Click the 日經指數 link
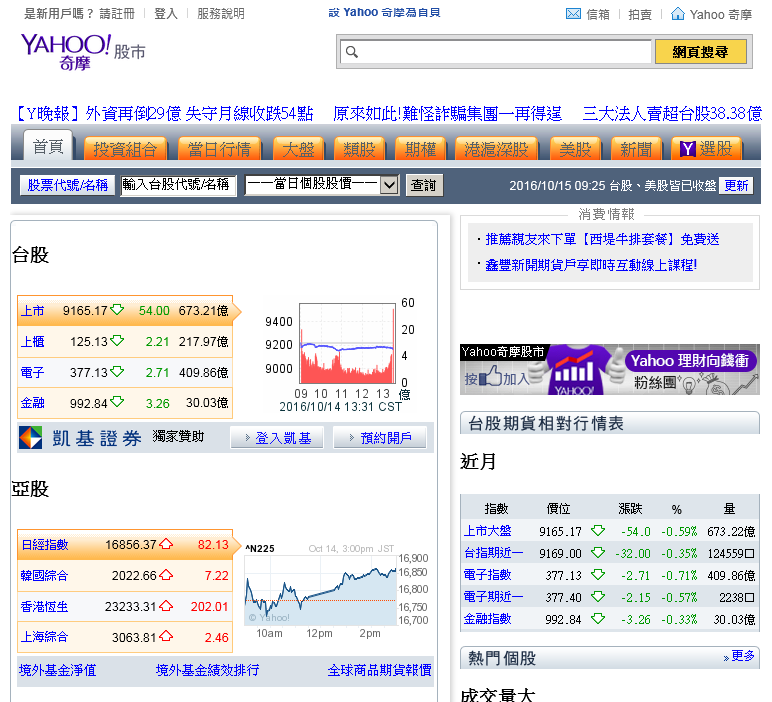 [45, 544]
